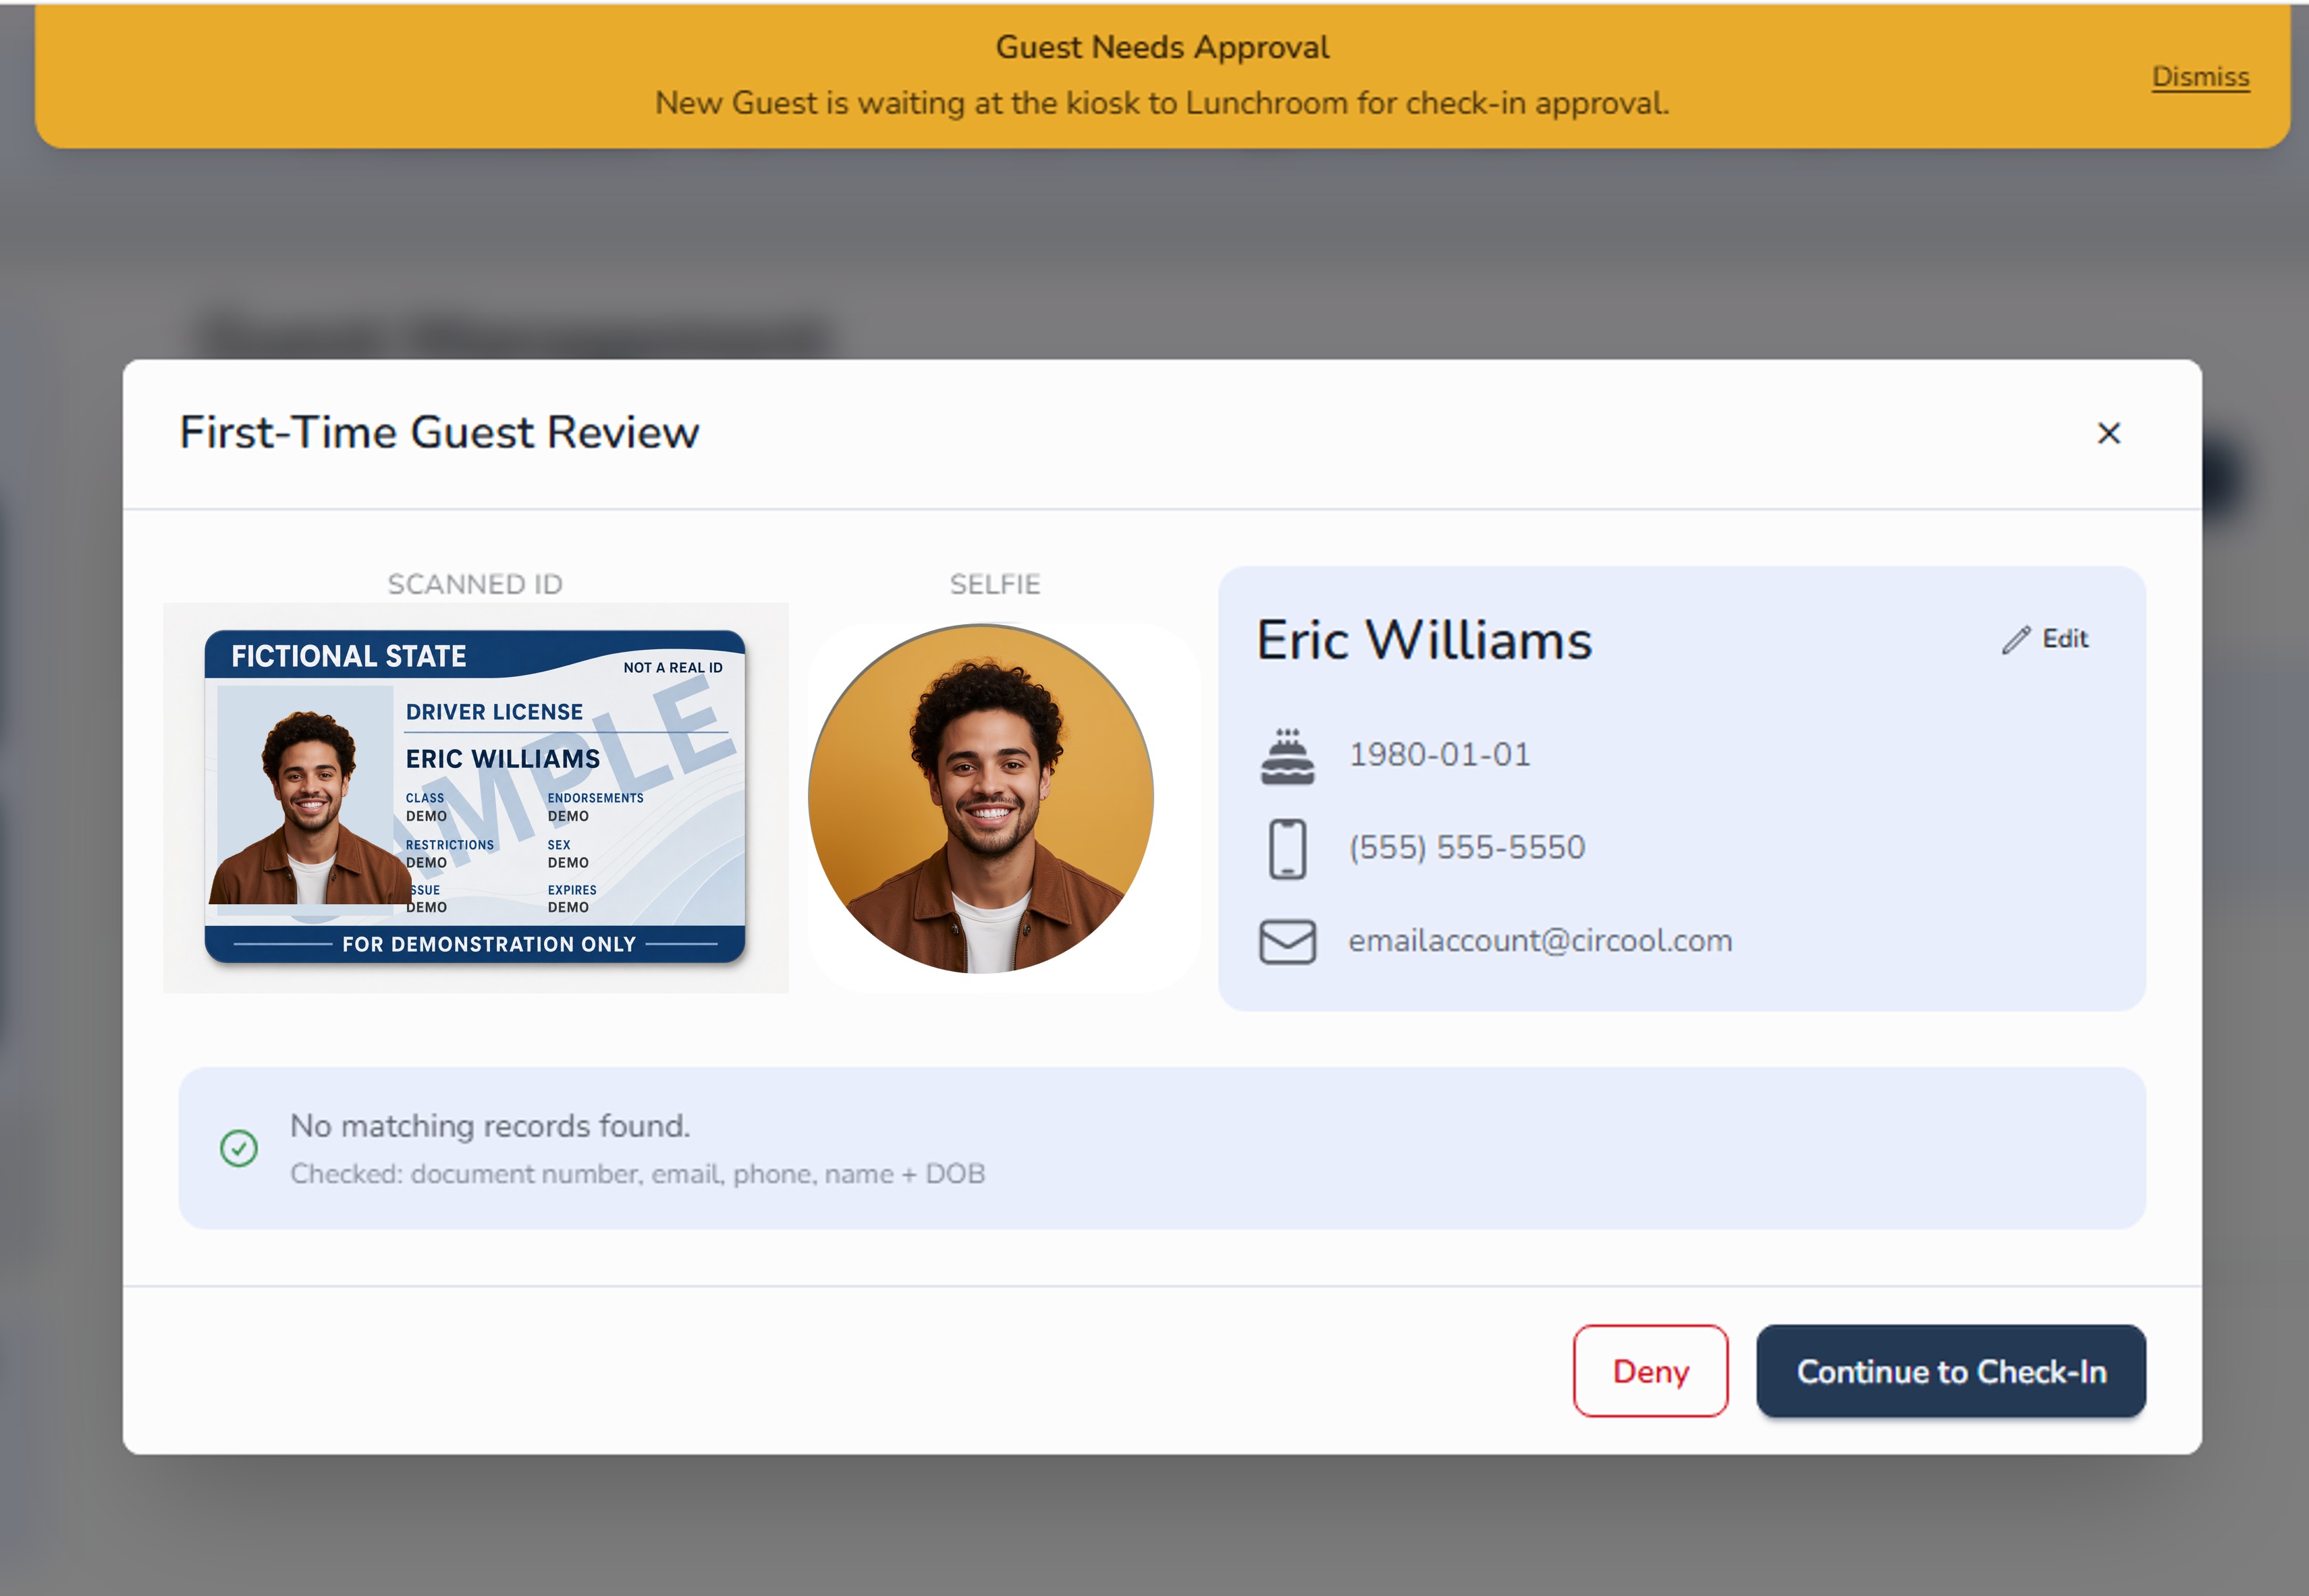The image size is (2309, 1596).
Task: Open the scanned driver license image
Action: click(x=476, y=797)
